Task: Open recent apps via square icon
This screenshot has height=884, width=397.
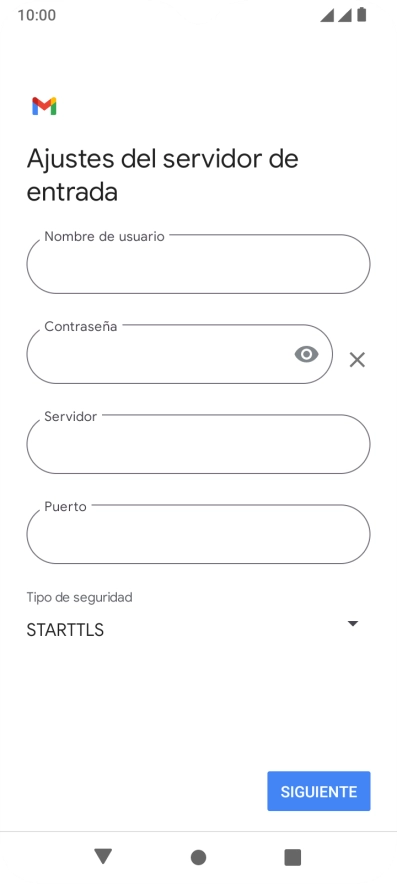Action: 293,857
